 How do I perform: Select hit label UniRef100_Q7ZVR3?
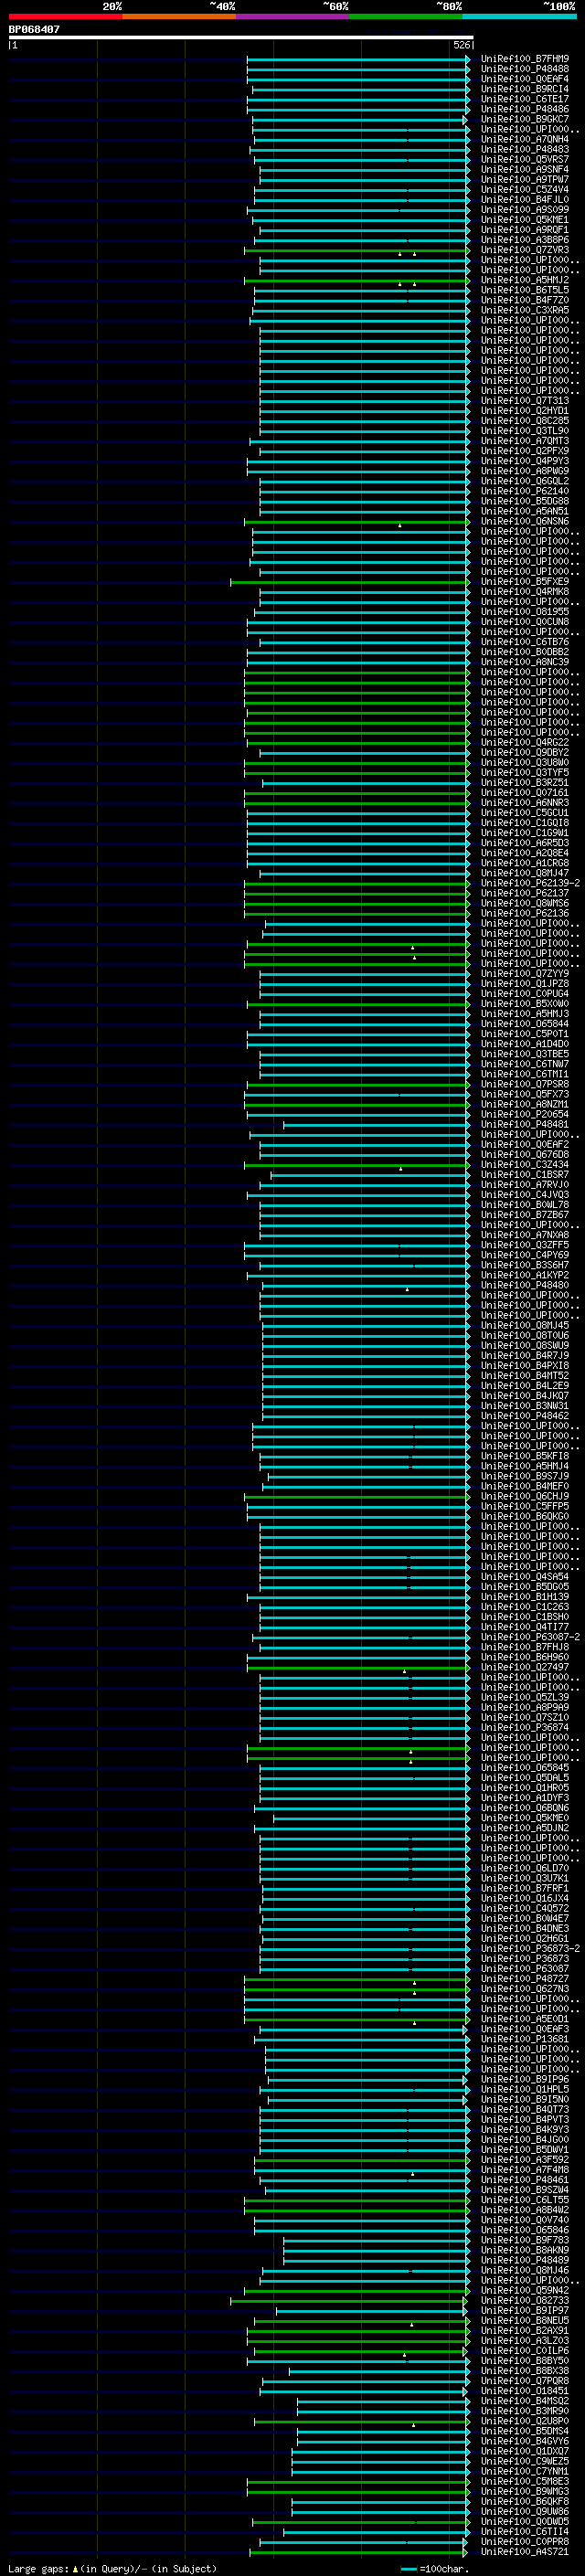point(524,250)
